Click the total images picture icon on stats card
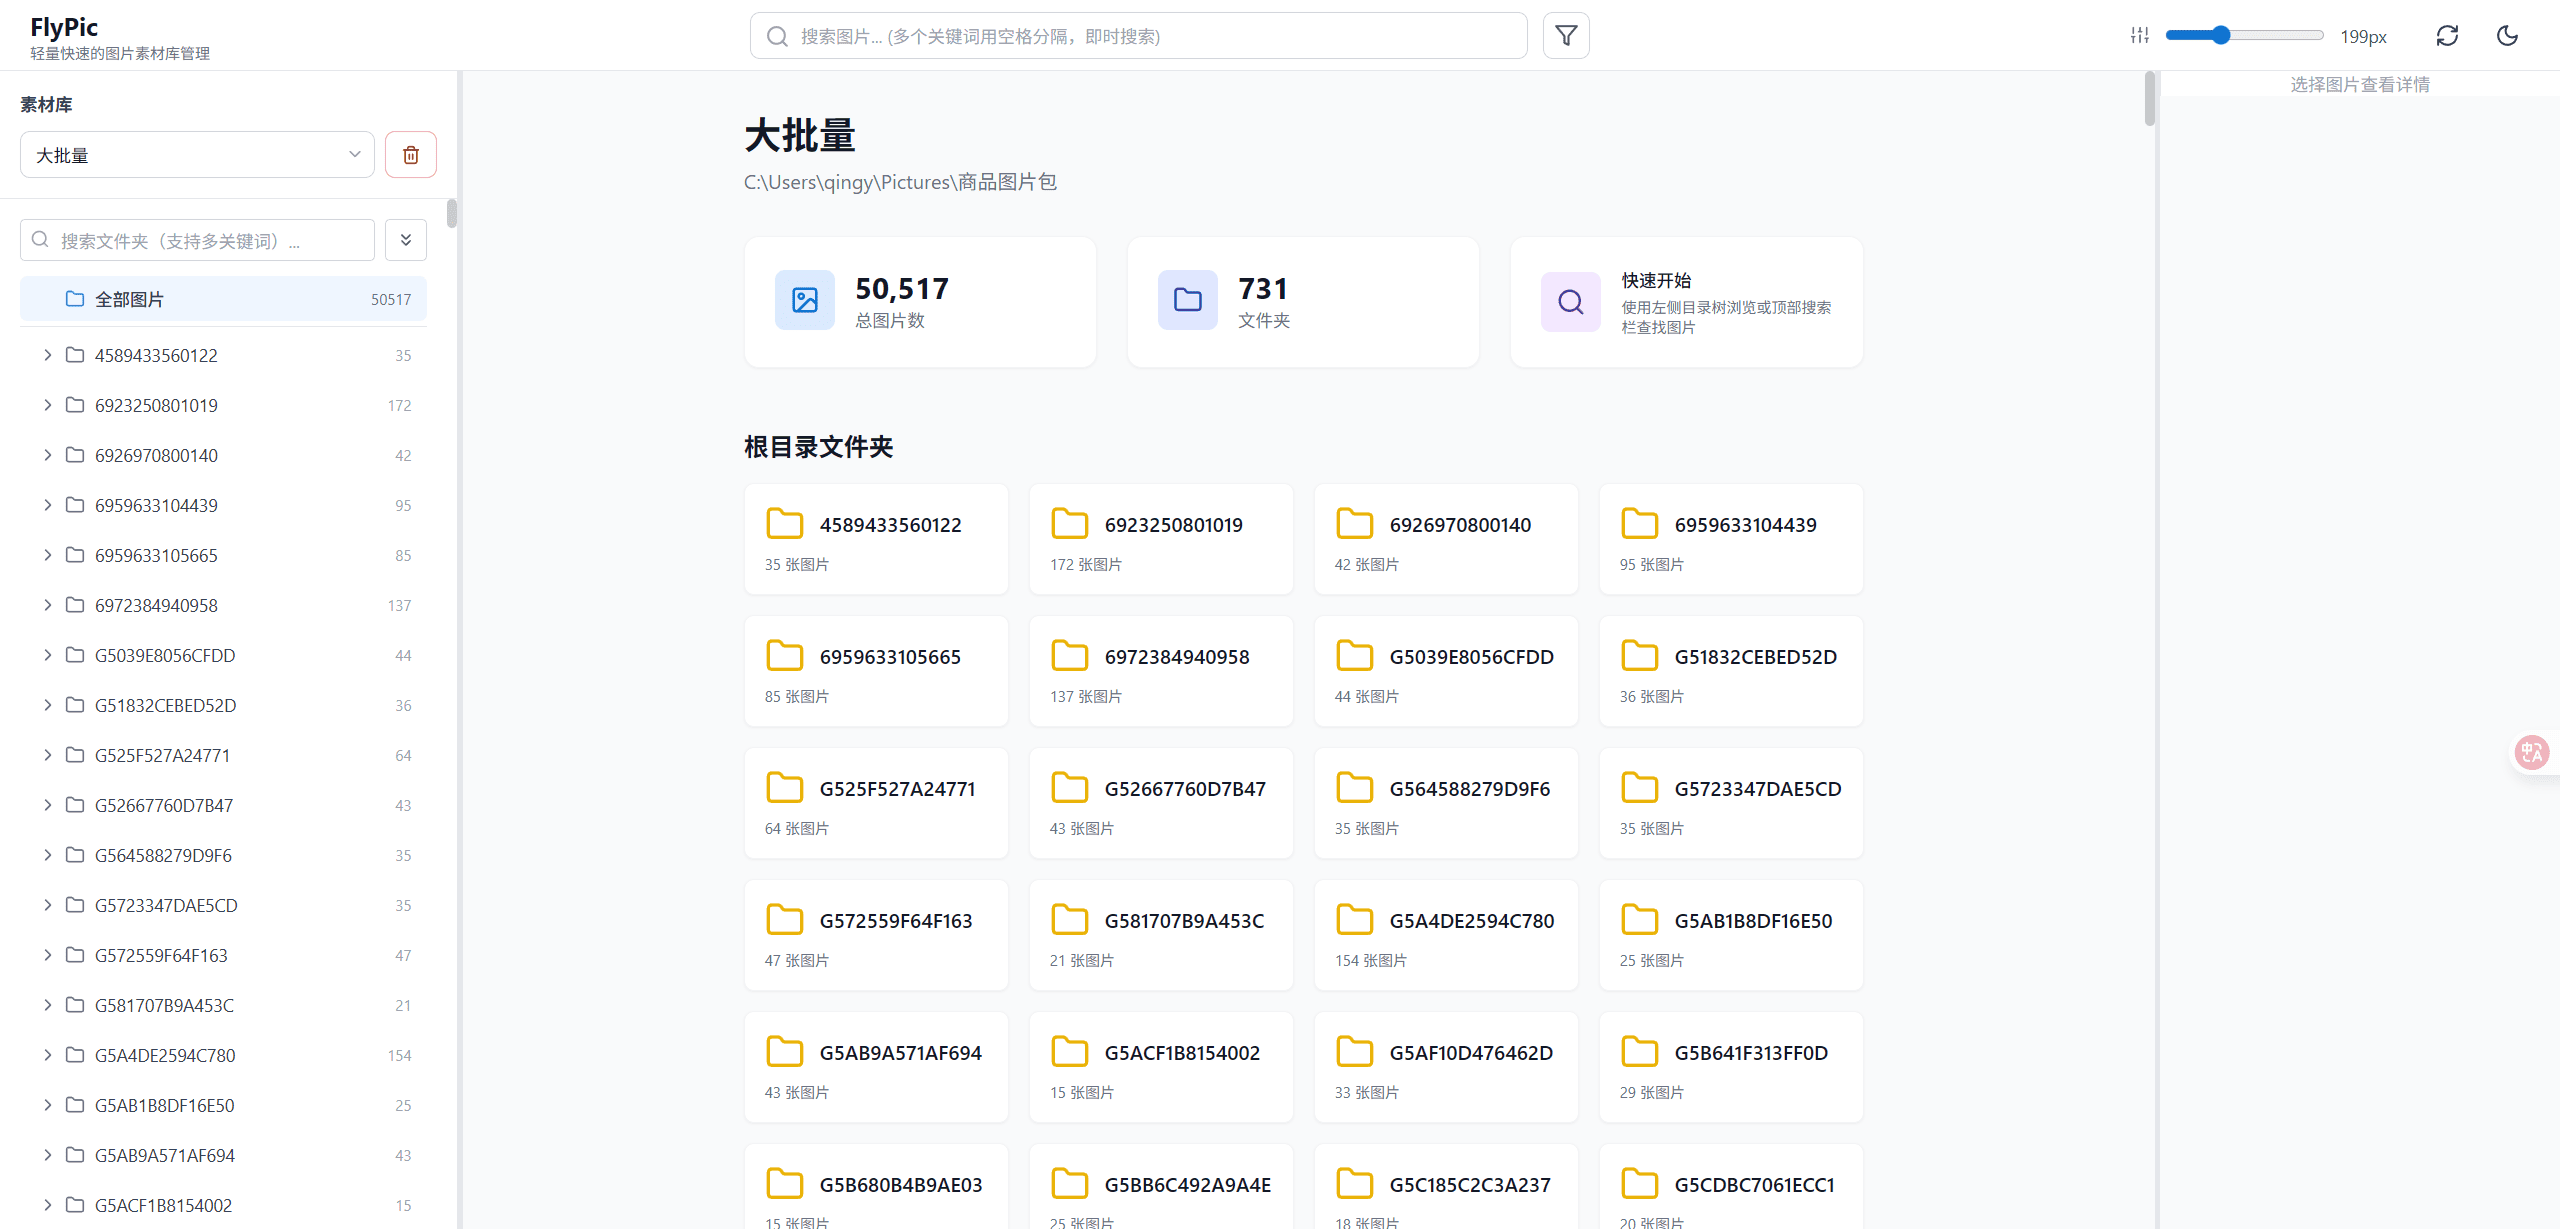Screen dimensions: 2560x1229 804,299
